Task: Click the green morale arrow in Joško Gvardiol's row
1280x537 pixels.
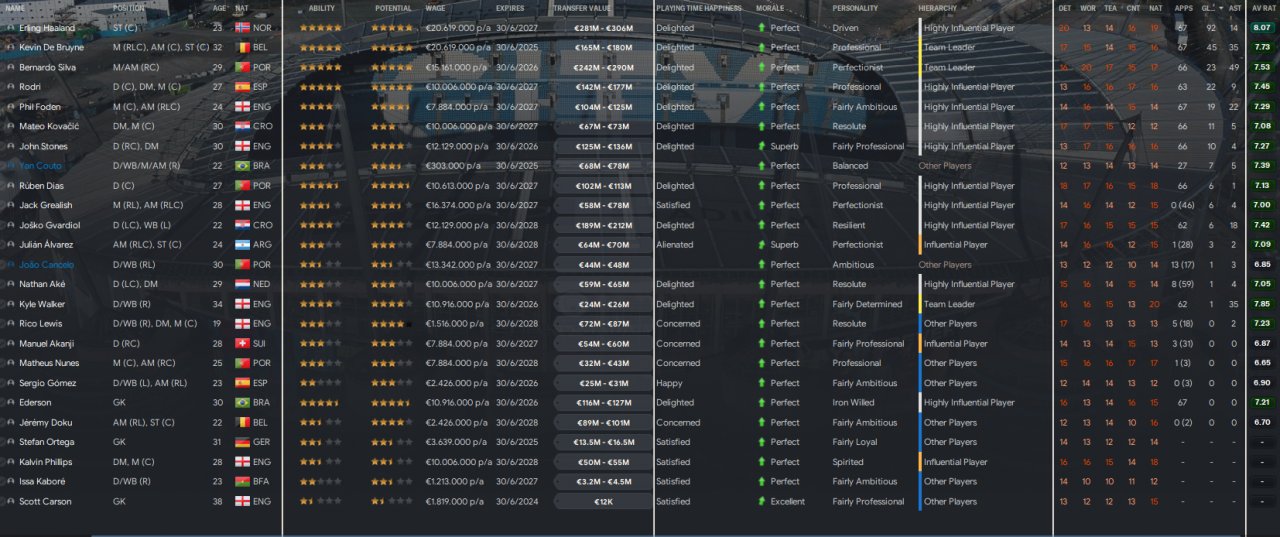Action: (762, 225)
